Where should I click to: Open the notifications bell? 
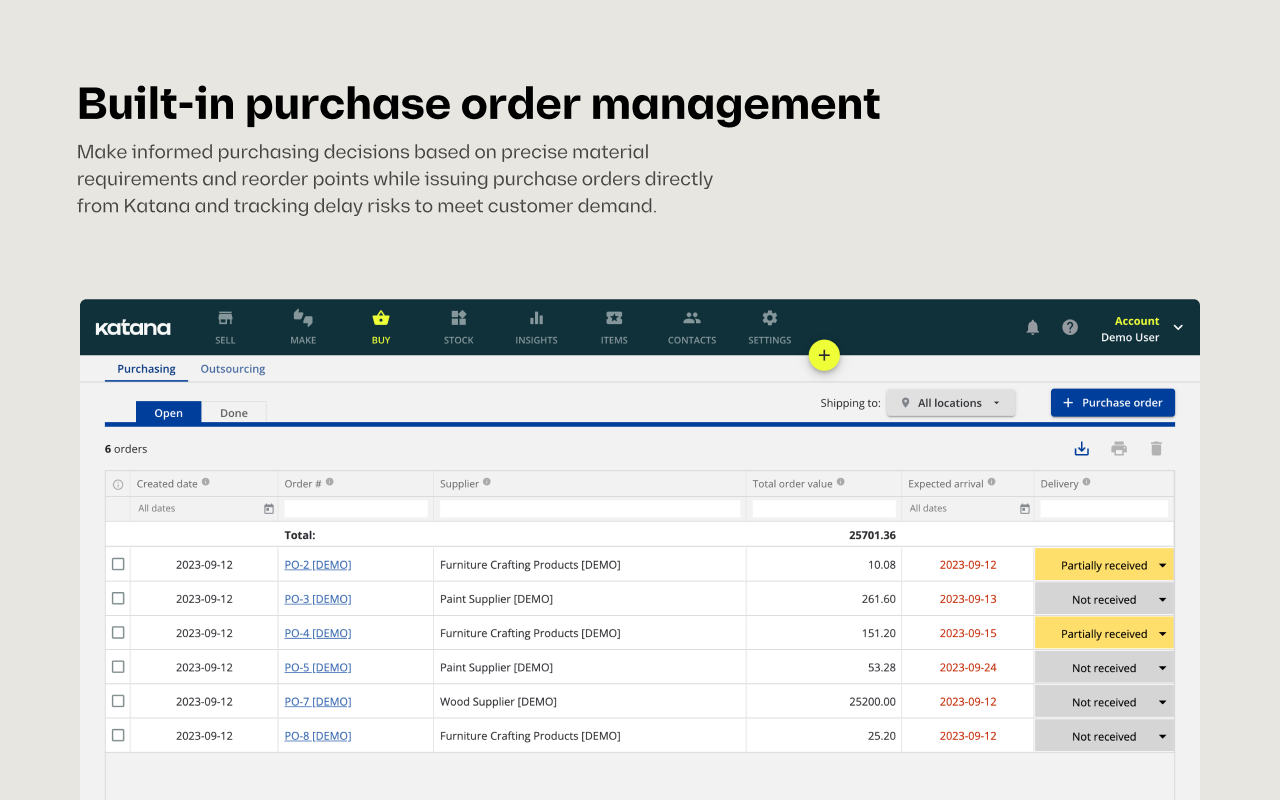pyautogui.click(x=1033, y=327)
